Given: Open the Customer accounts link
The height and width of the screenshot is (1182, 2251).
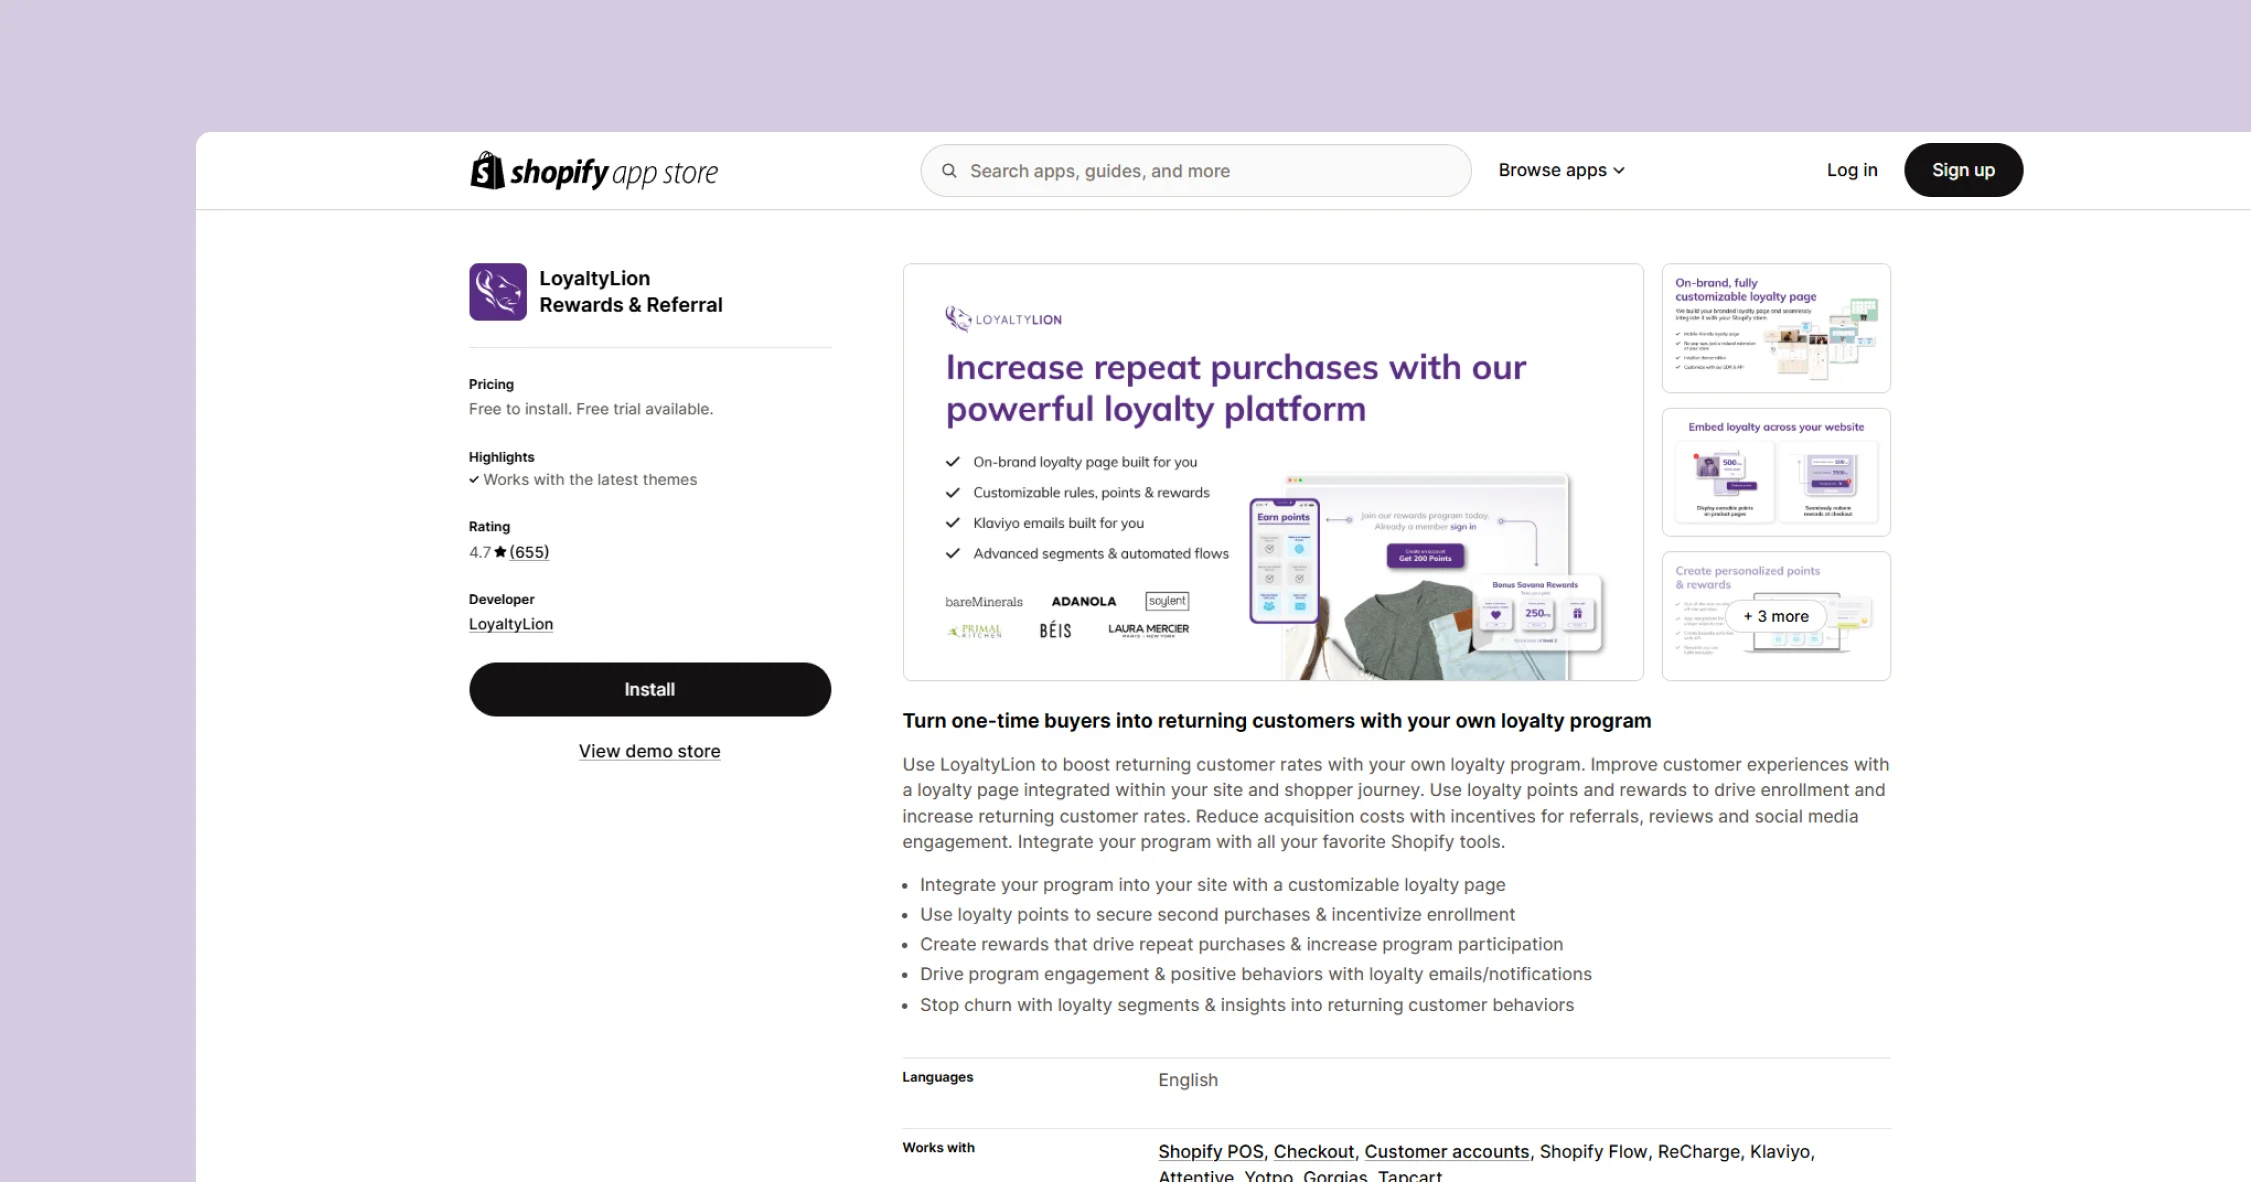Looking at the screenshot, I should [x=1447, y=1152].
